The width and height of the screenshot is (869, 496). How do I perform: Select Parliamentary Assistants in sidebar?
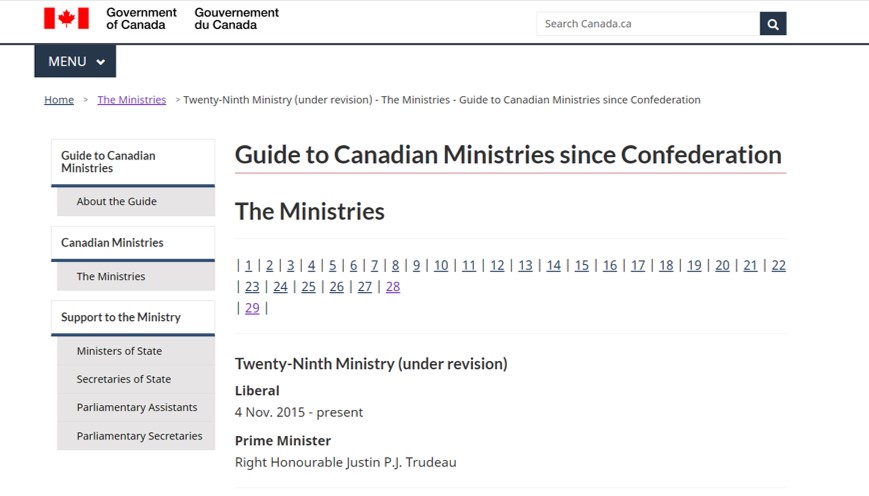[x=136, y=408]
